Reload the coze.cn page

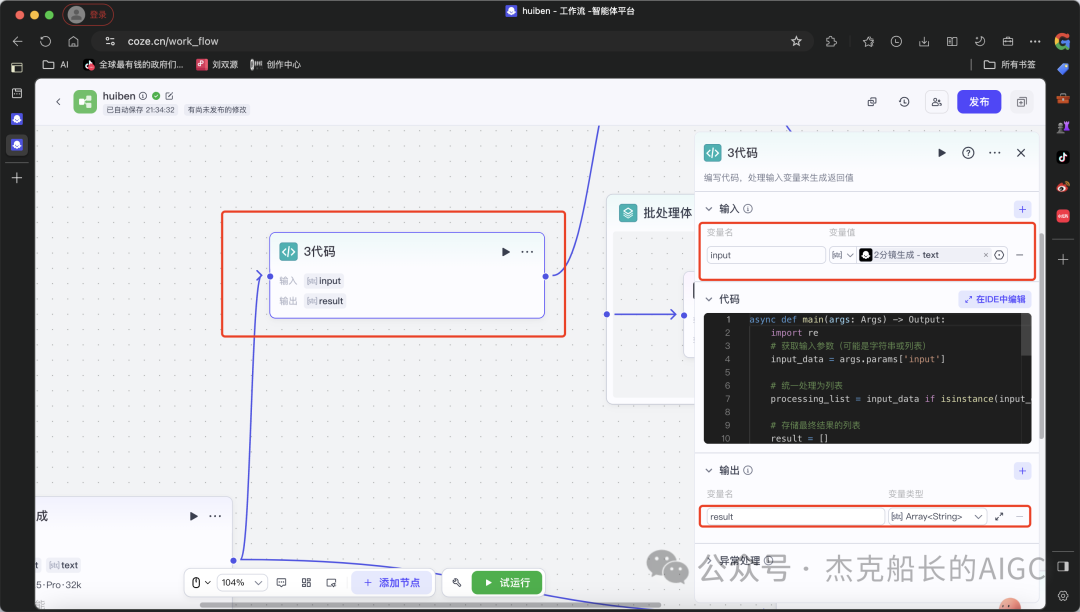tap(45, 41)
